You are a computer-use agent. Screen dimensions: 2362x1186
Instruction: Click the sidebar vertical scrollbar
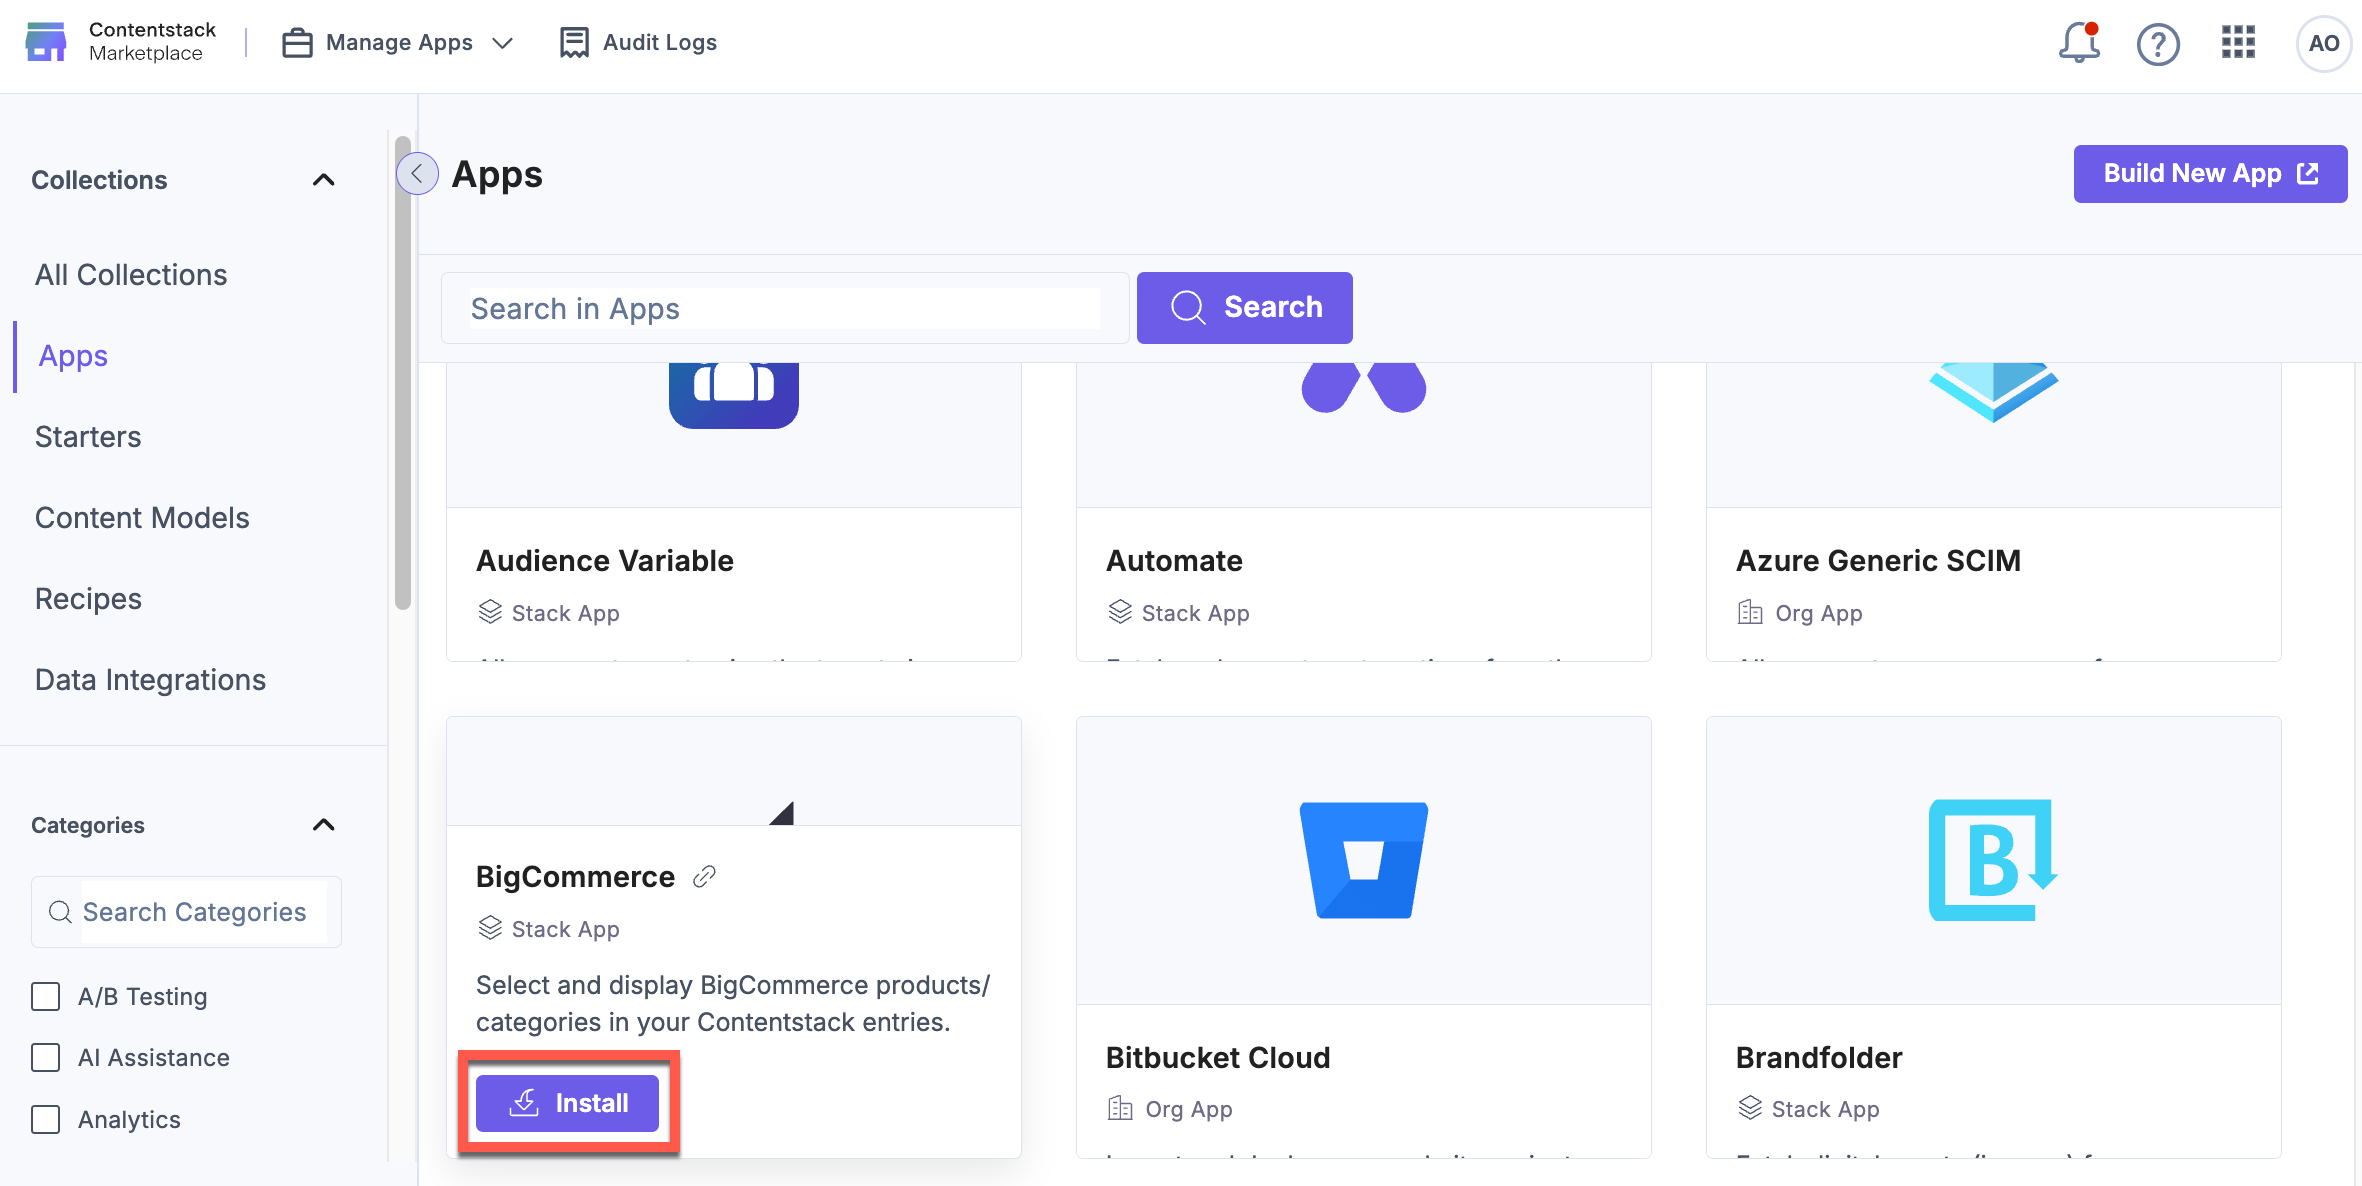click(402, 372)
